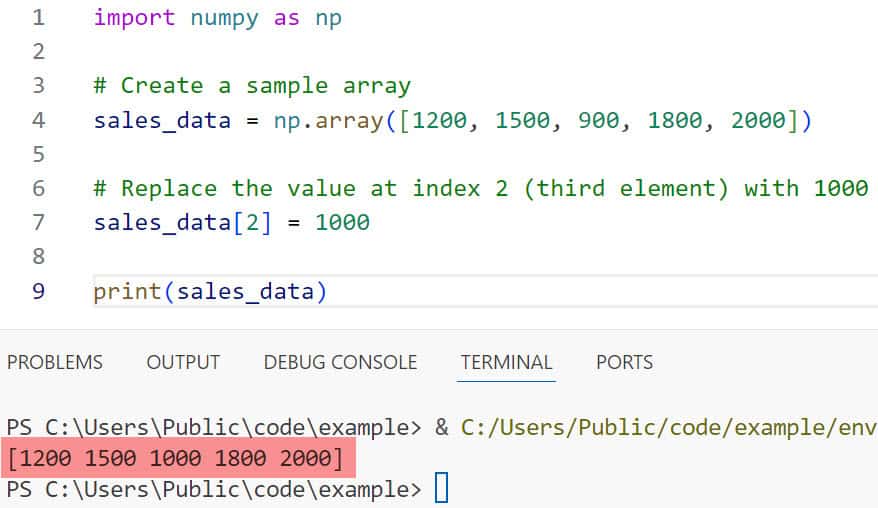Open the DEBUG CONSOLE tab

pos(340,362)
